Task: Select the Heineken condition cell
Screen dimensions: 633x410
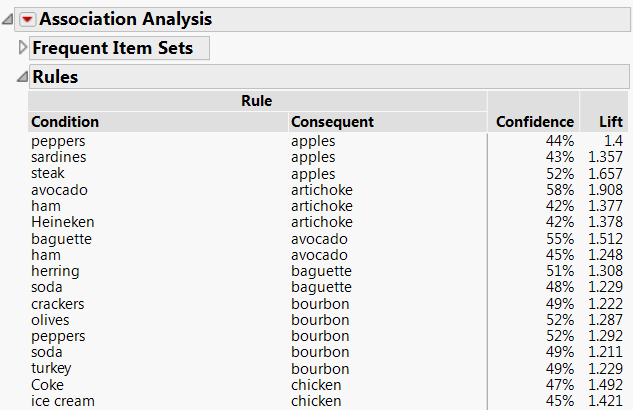Action: 62,222
